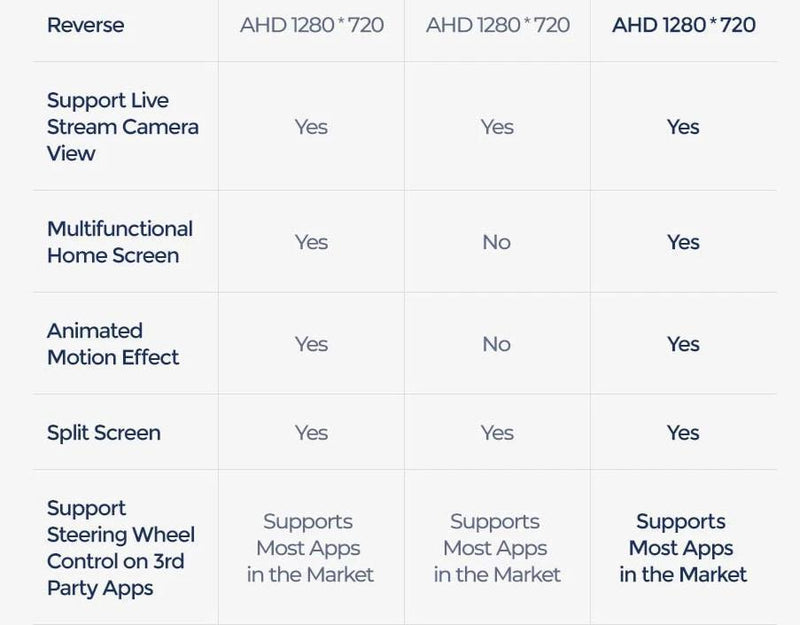Viewport: 800px width, 625px height.
Task: Select non-bold "Yes" in Multifunctional Home Screen row
Action: tap(311, 242)
